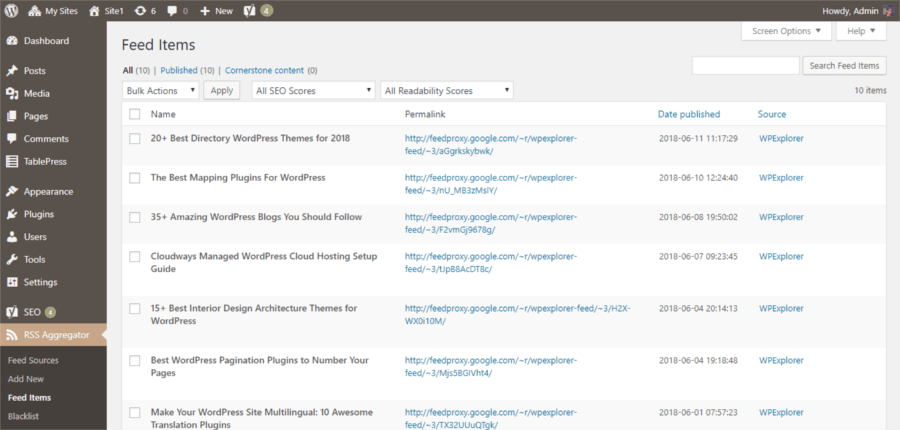Select Feed Items submenu item
This screenshot has height=430, width=900.
(29, 397)
